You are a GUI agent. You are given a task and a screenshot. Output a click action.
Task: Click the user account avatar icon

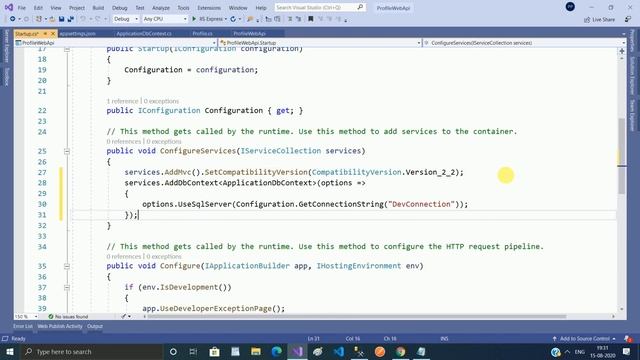[570, 7]
